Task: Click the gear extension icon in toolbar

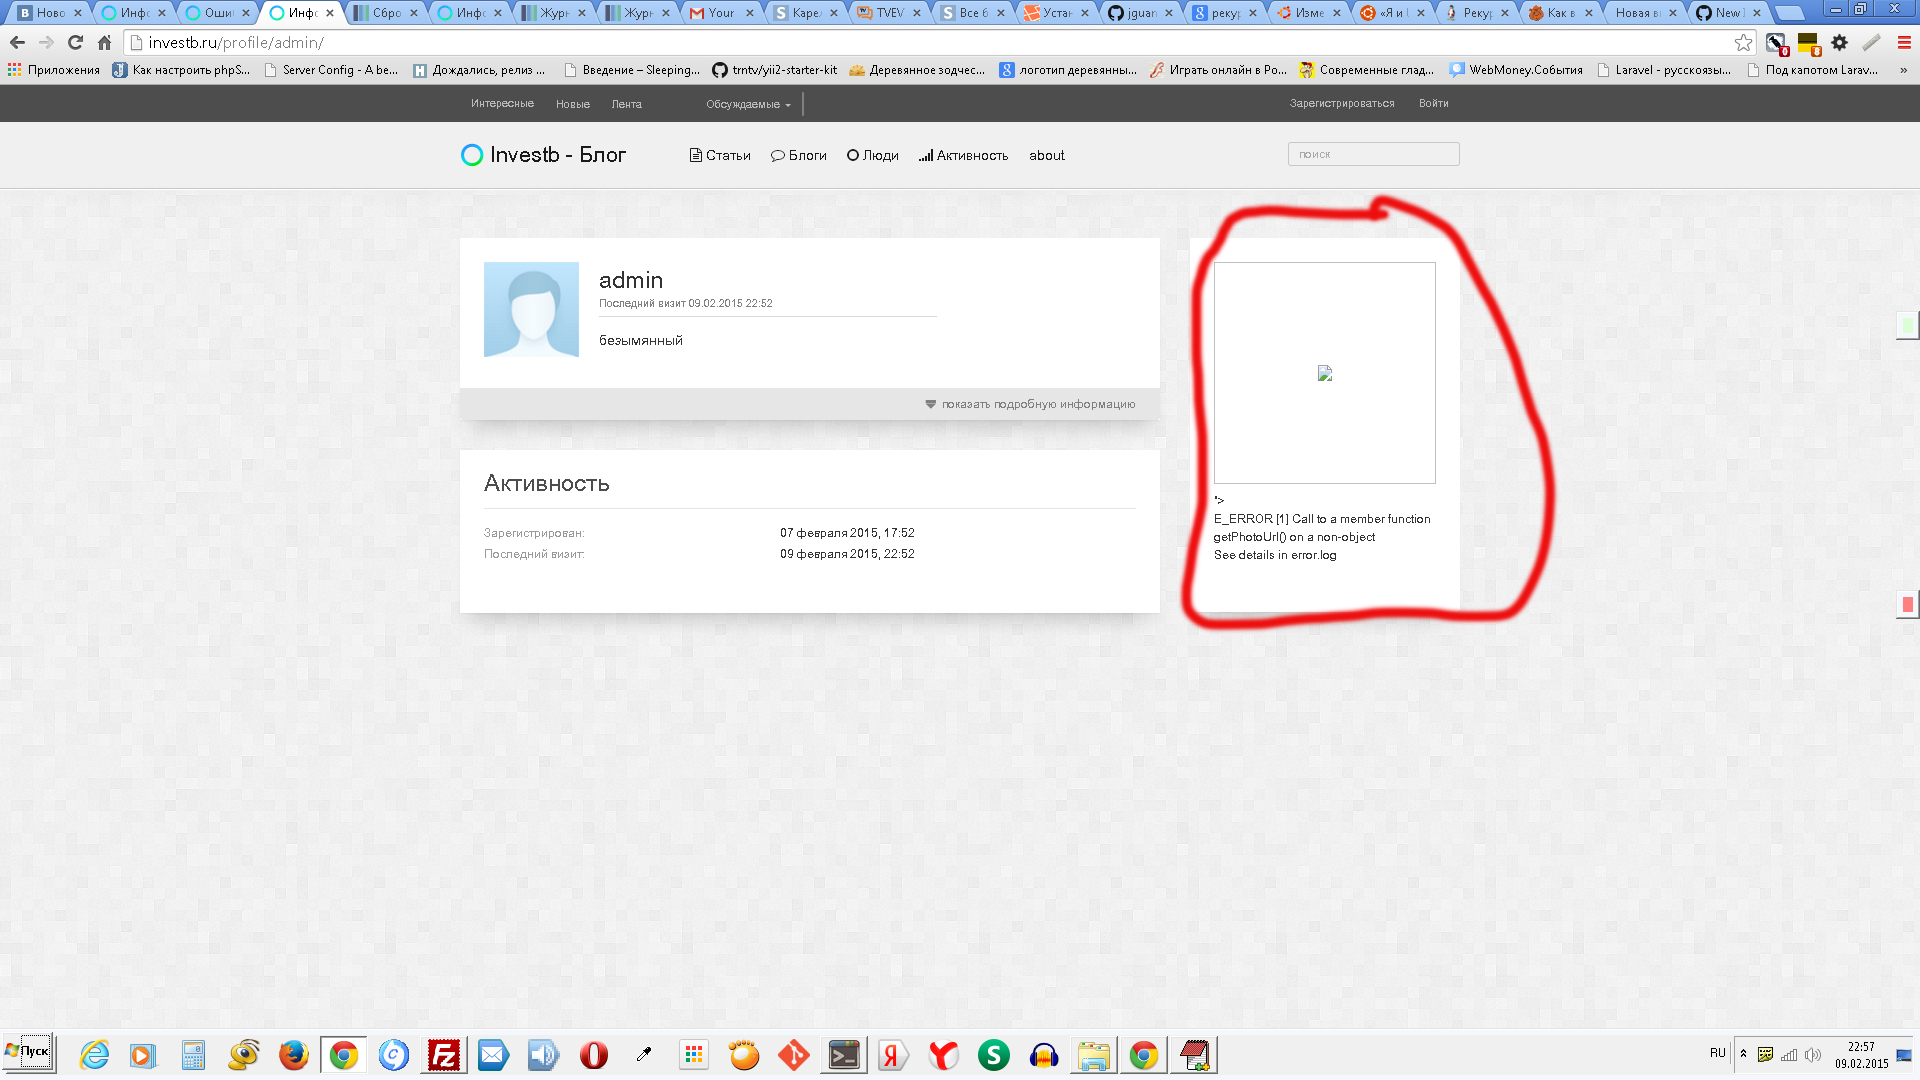Action: point(1839,43)
